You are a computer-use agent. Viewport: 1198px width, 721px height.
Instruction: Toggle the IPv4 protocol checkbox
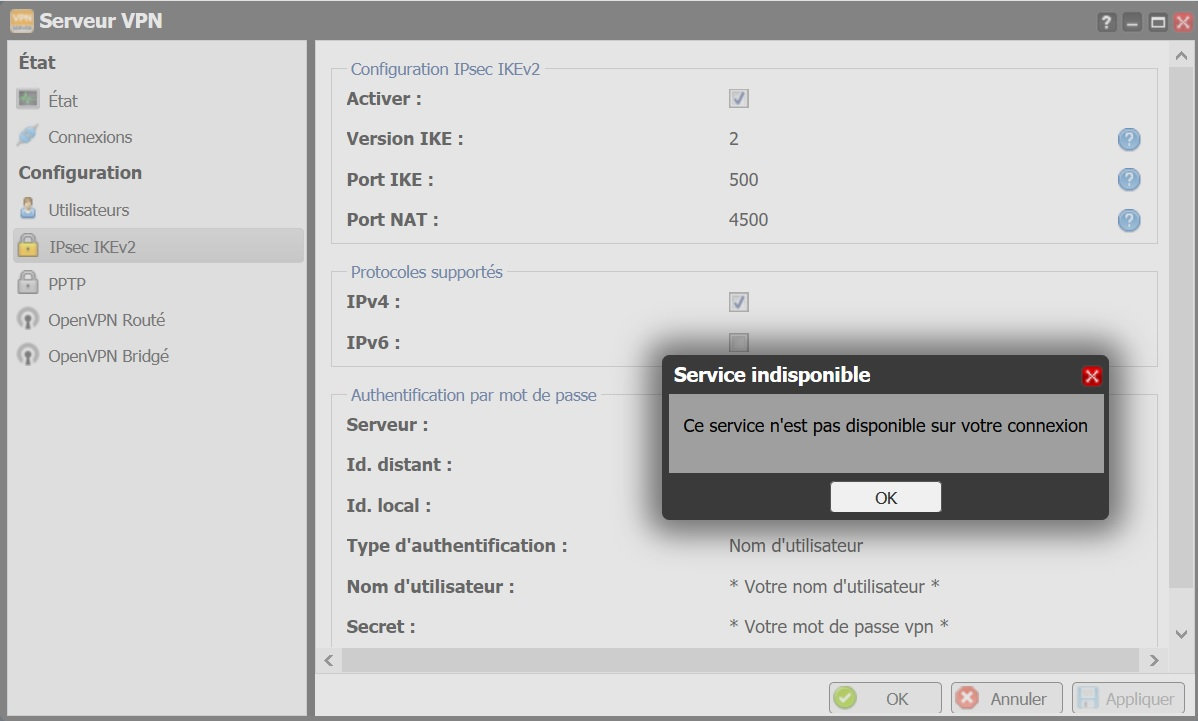739,302
